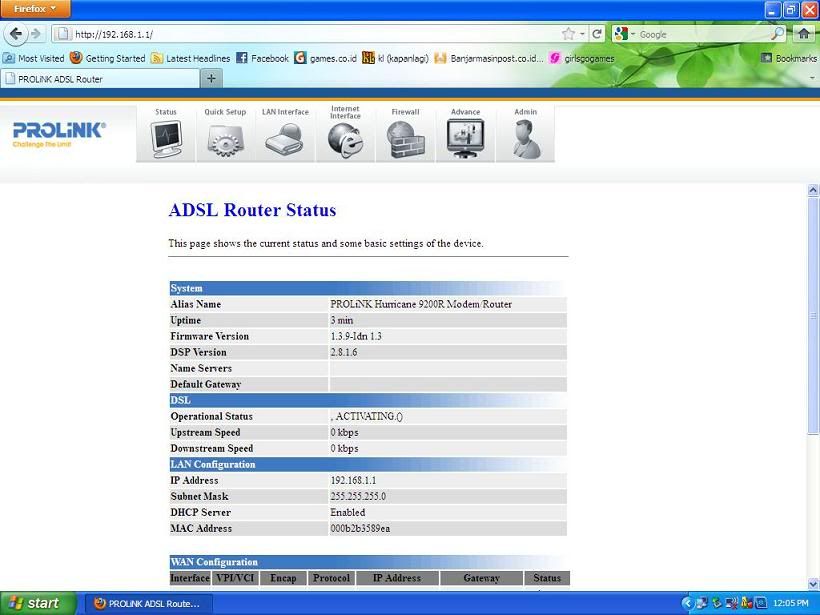Viewport: 820px width, 615px height.
Task: Open the Most Visited bookmarks menu
Action: [x=33, y=58]
